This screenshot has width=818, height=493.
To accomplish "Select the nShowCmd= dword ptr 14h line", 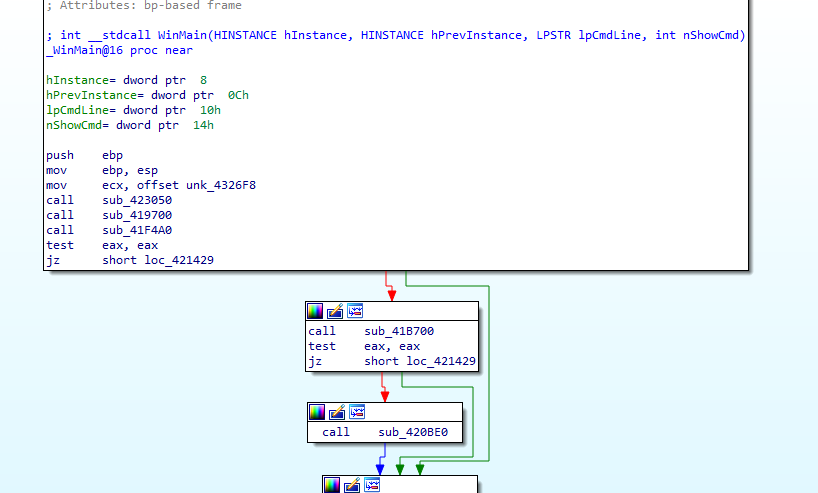I will coord(130,125).
